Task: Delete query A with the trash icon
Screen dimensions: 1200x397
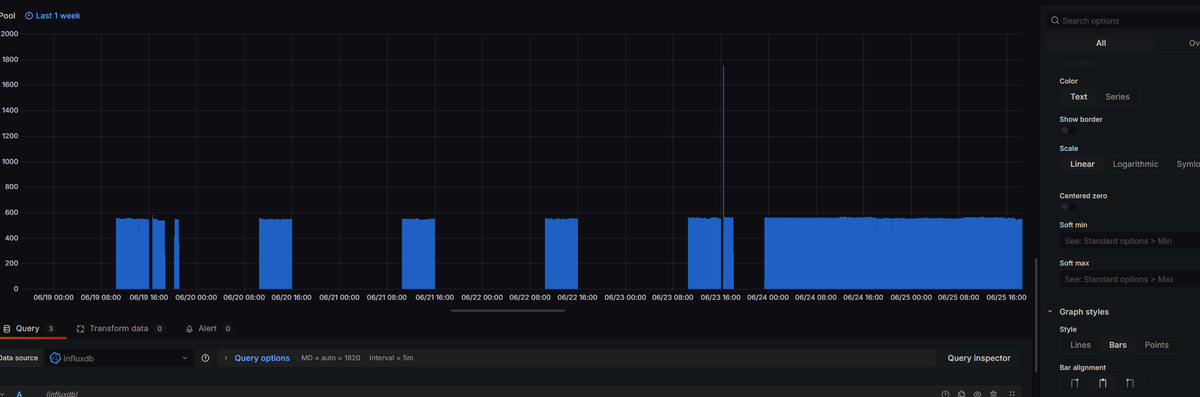Action: point(993,394)
